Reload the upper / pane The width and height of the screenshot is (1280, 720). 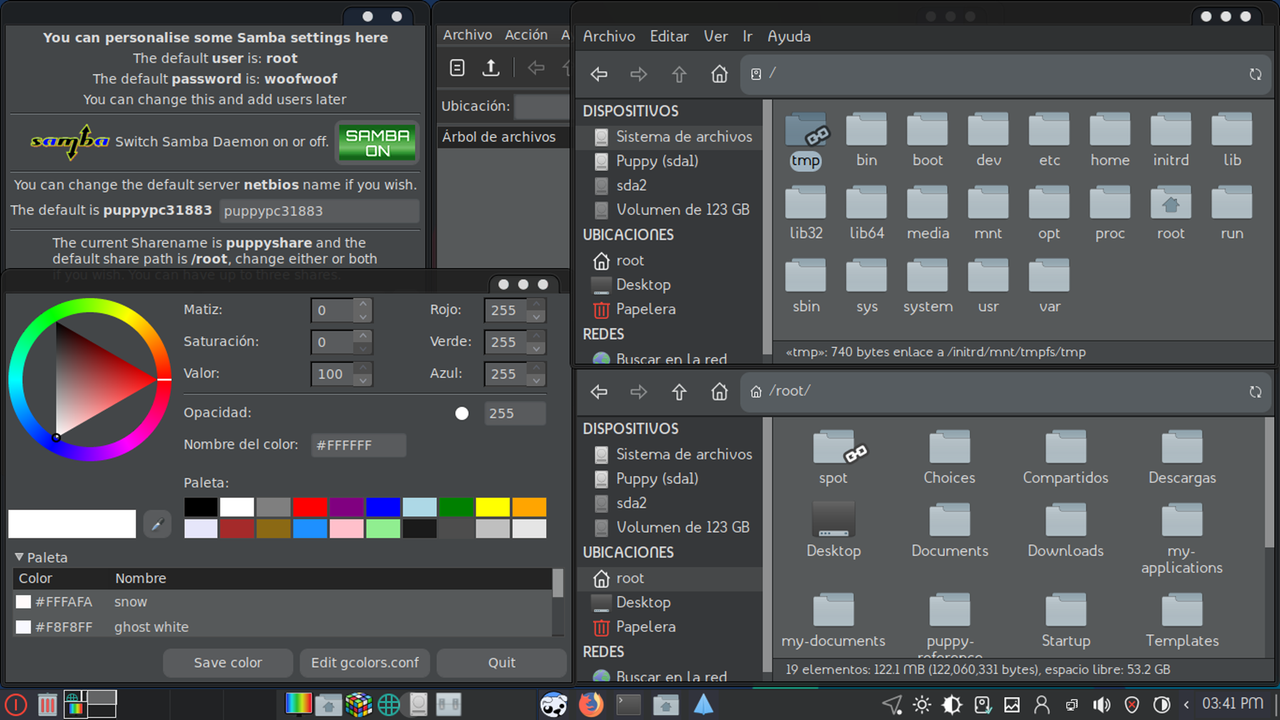pos(1255,74)
